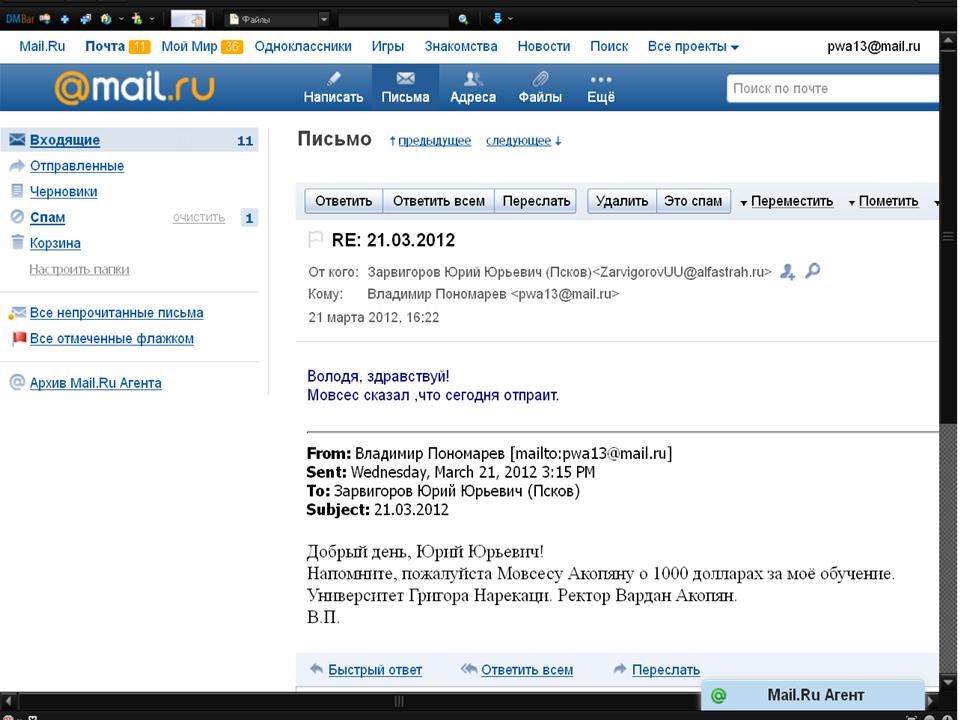Open Игры link in top navigation

pyautogui.click(x=388, y=47)
